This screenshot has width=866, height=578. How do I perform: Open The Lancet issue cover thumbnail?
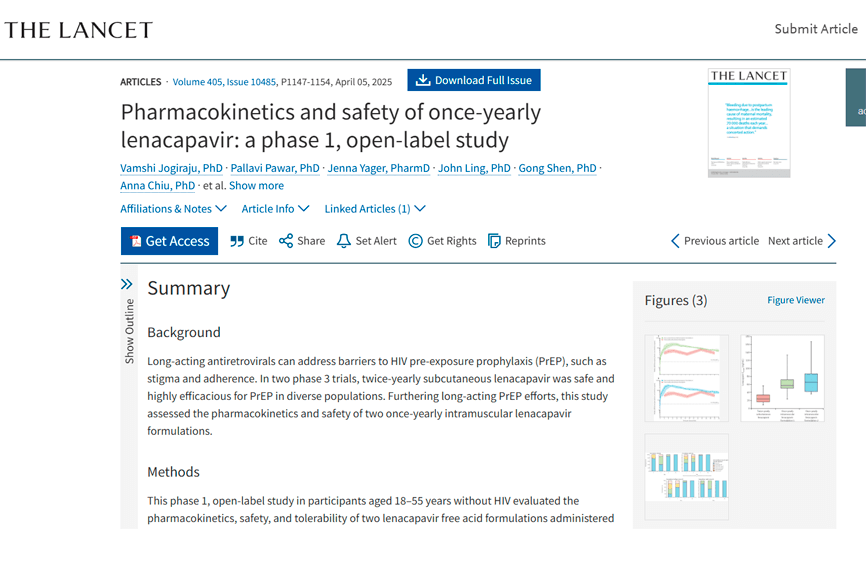749,123
